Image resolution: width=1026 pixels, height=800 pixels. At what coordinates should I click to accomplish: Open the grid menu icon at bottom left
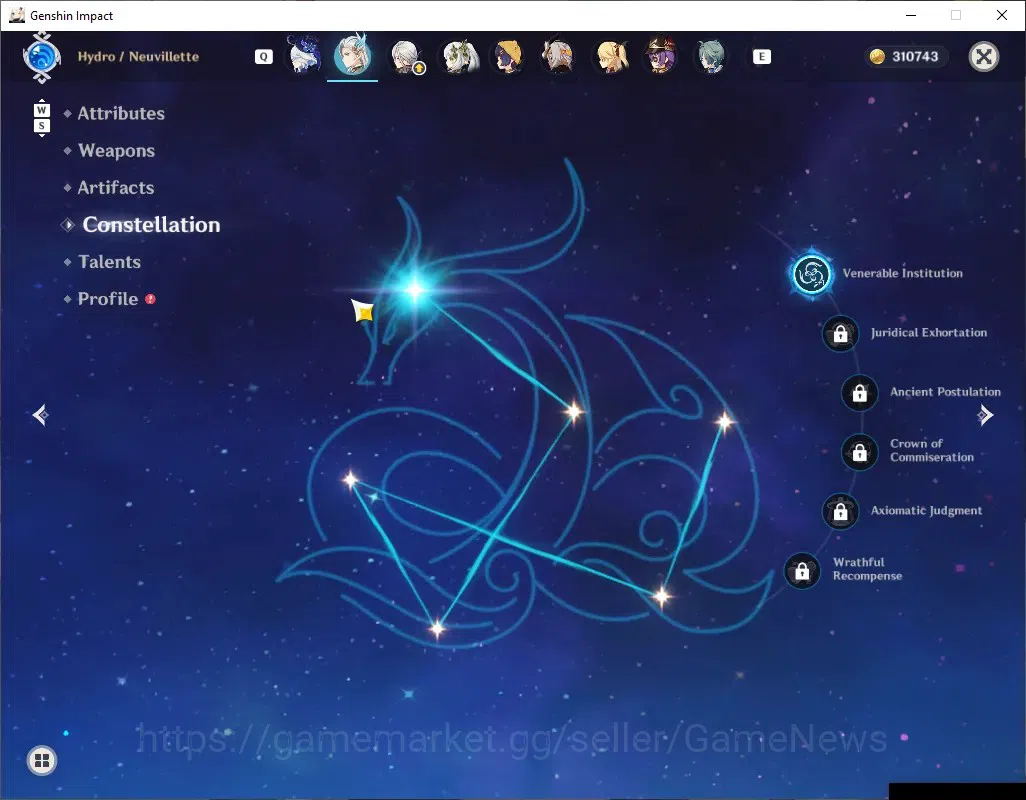(42, 760)
